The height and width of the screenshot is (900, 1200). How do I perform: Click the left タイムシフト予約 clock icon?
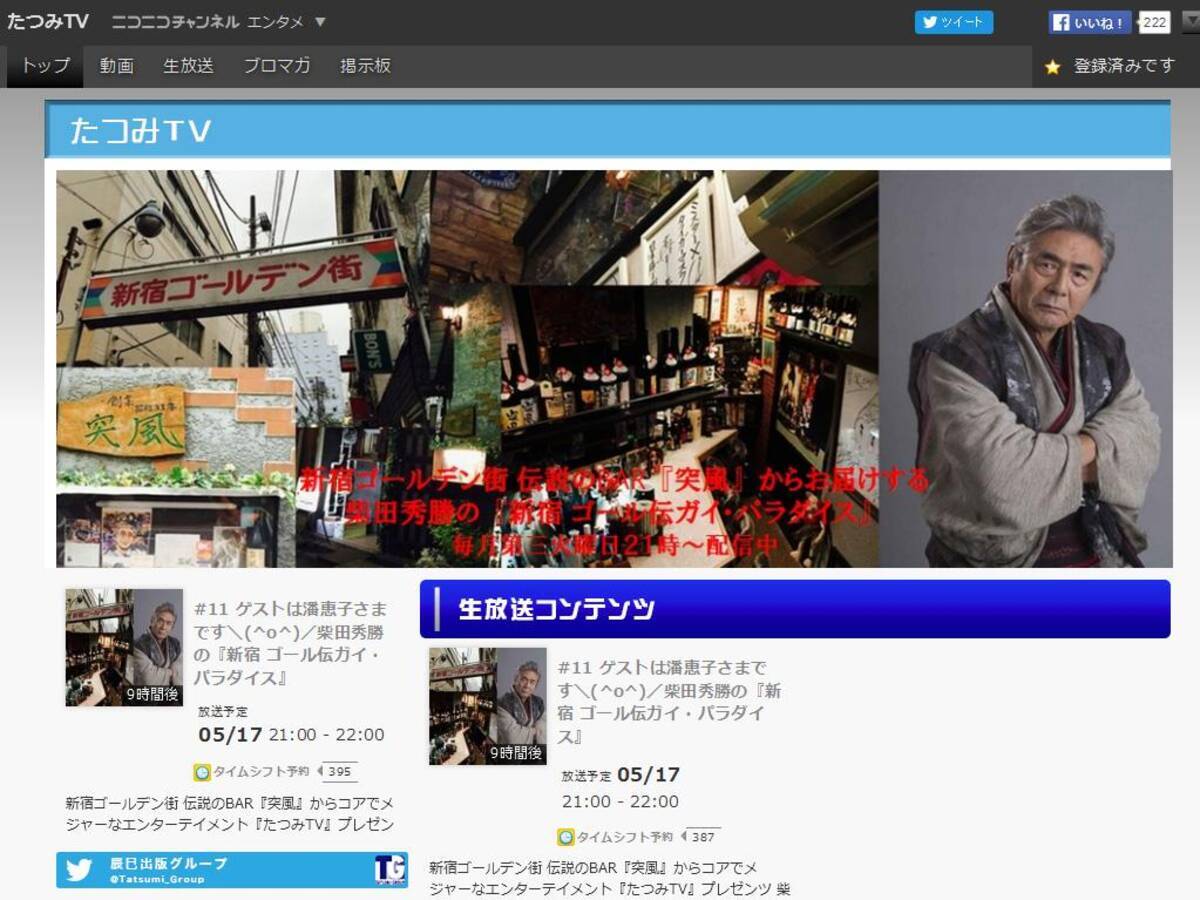tap(202, 772)
